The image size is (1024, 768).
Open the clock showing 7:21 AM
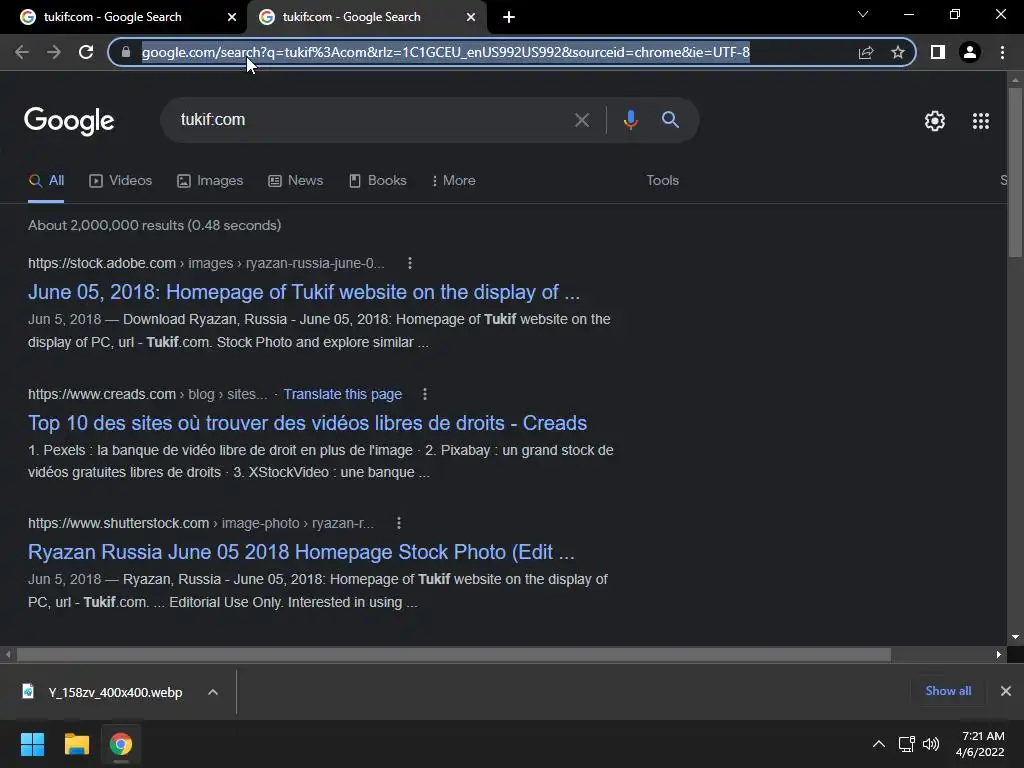(x=980, y=744)
